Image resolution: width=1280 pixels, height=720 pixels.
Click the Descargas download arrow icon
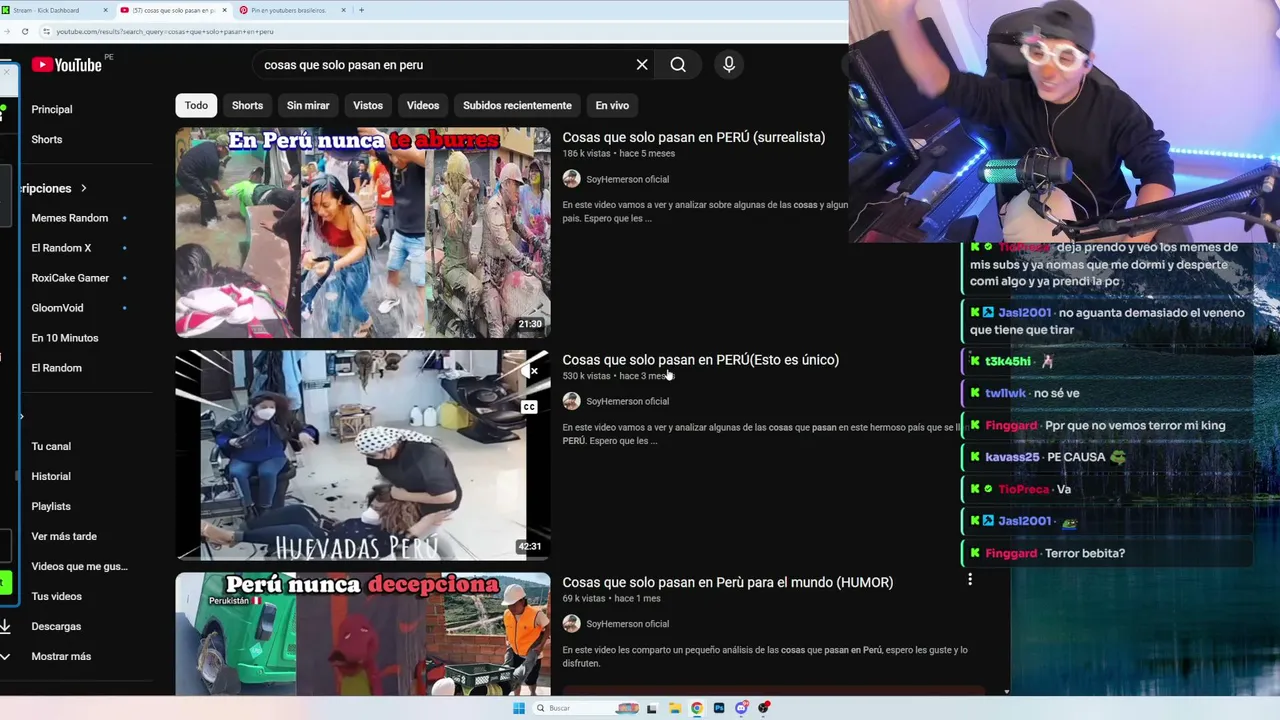(x=5, y=626)
